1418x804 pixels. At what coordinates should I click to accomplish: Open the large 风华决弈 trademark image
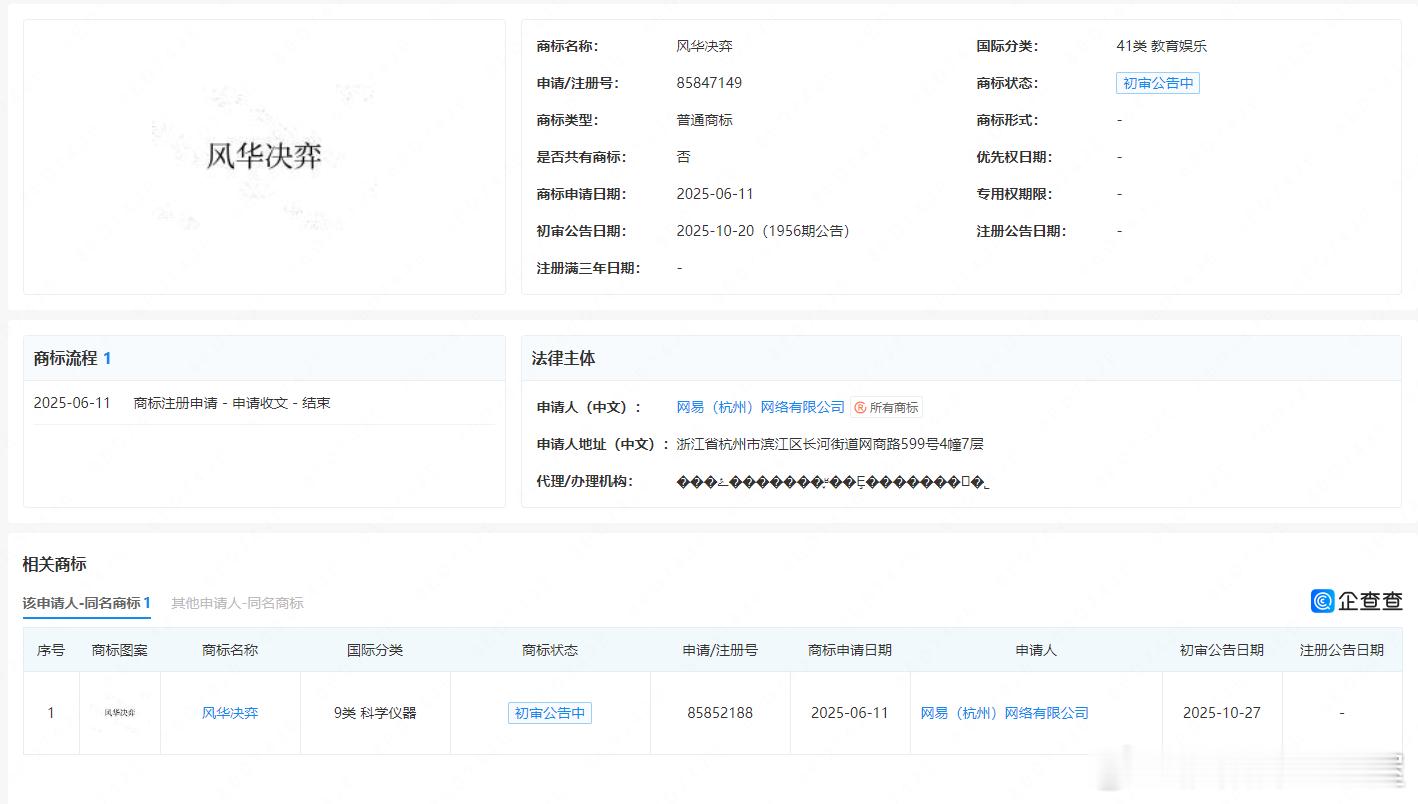[264, 156]
